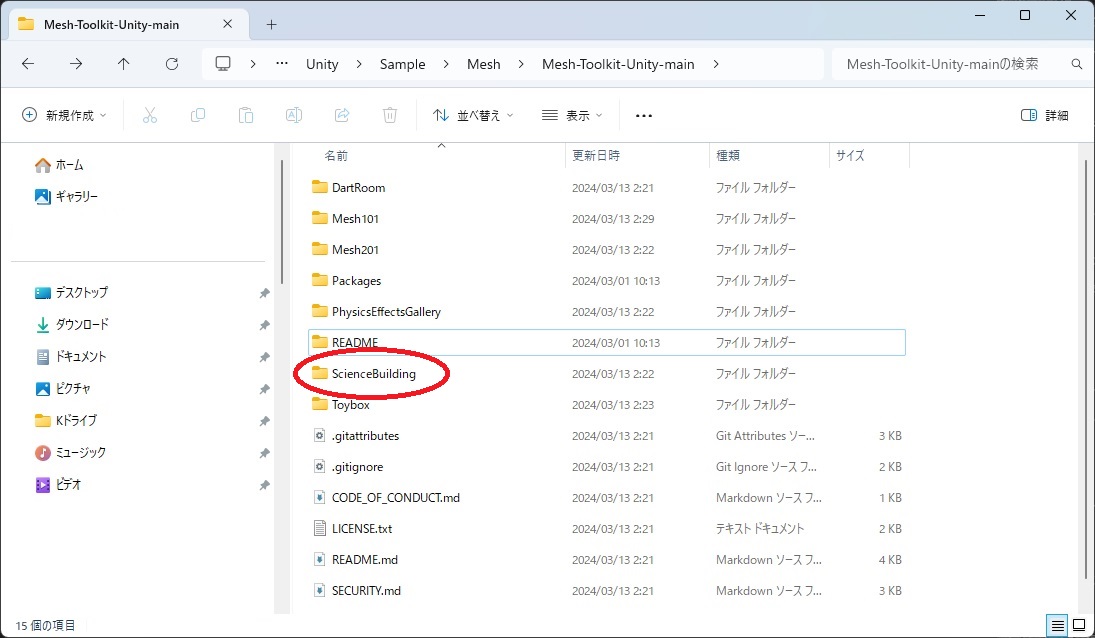Go forward with the forward arrow

pos(76,64)
